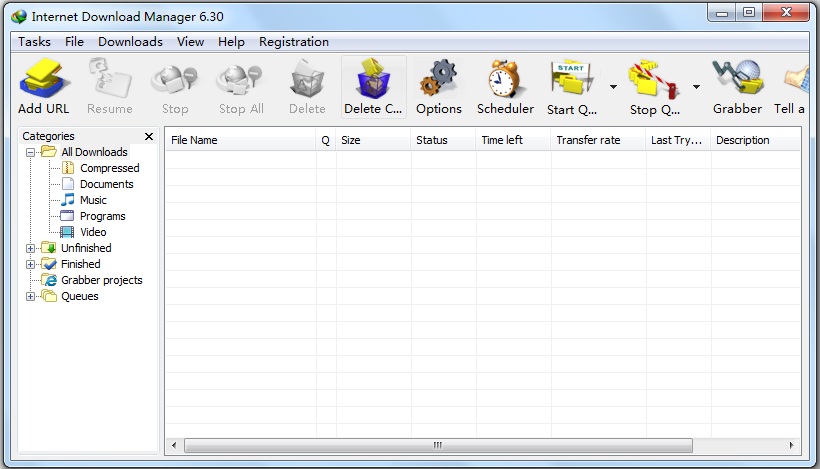Open the View menu

pos(190,42)
